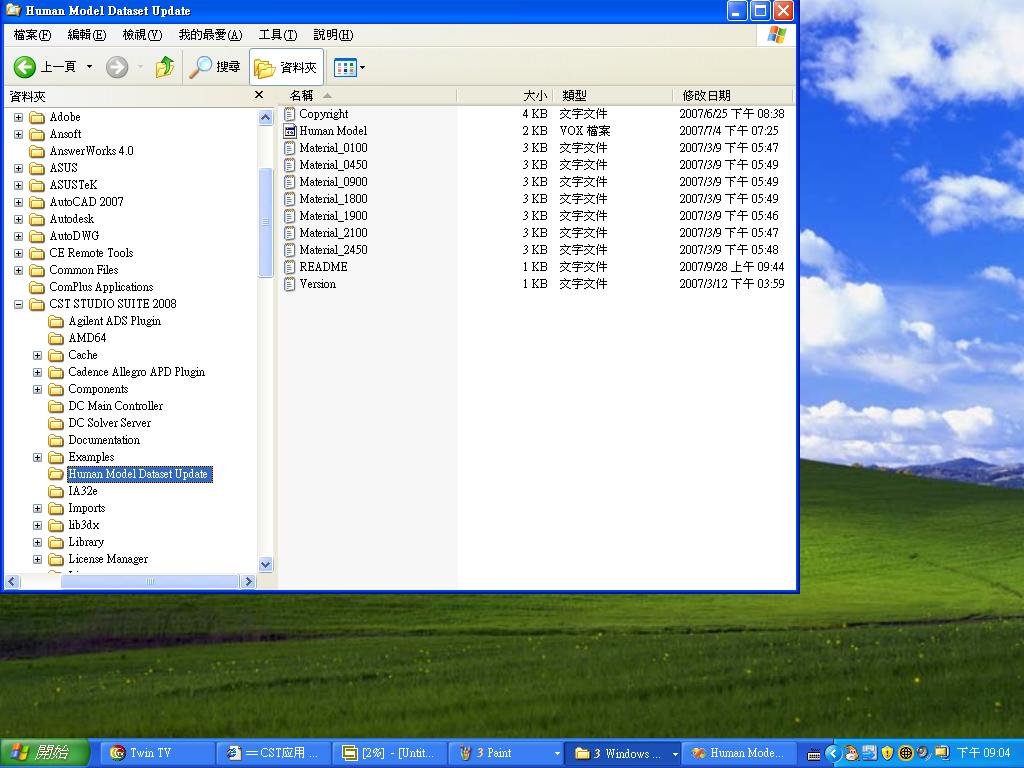Select the DC Main Controller tree folder

(x=116, y=406)
